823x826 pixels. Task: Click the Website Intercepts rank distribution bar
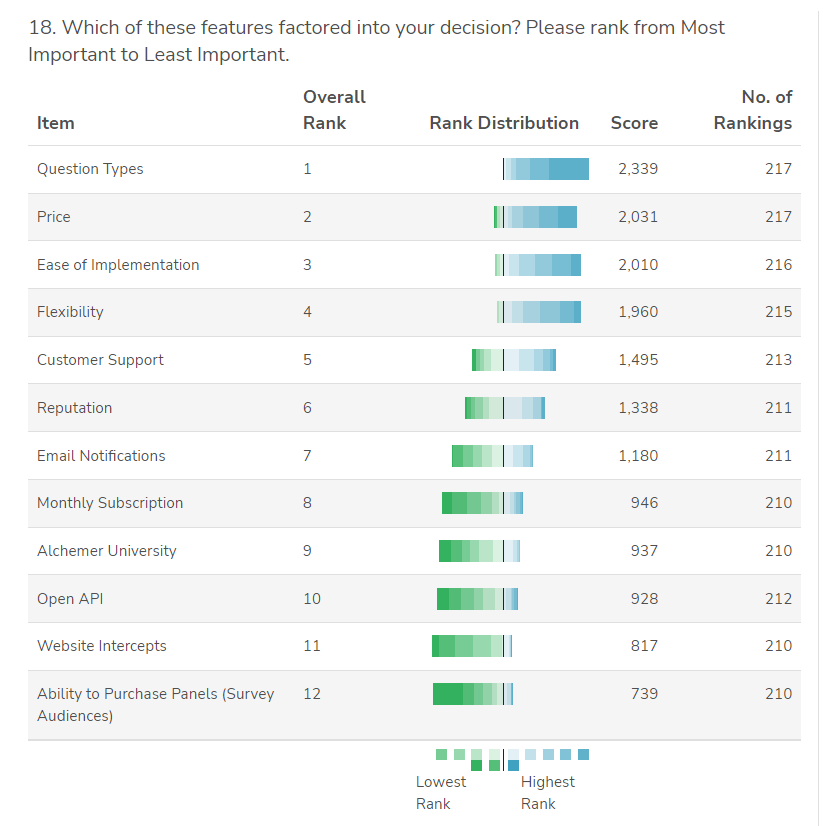(x=471, y=646)
